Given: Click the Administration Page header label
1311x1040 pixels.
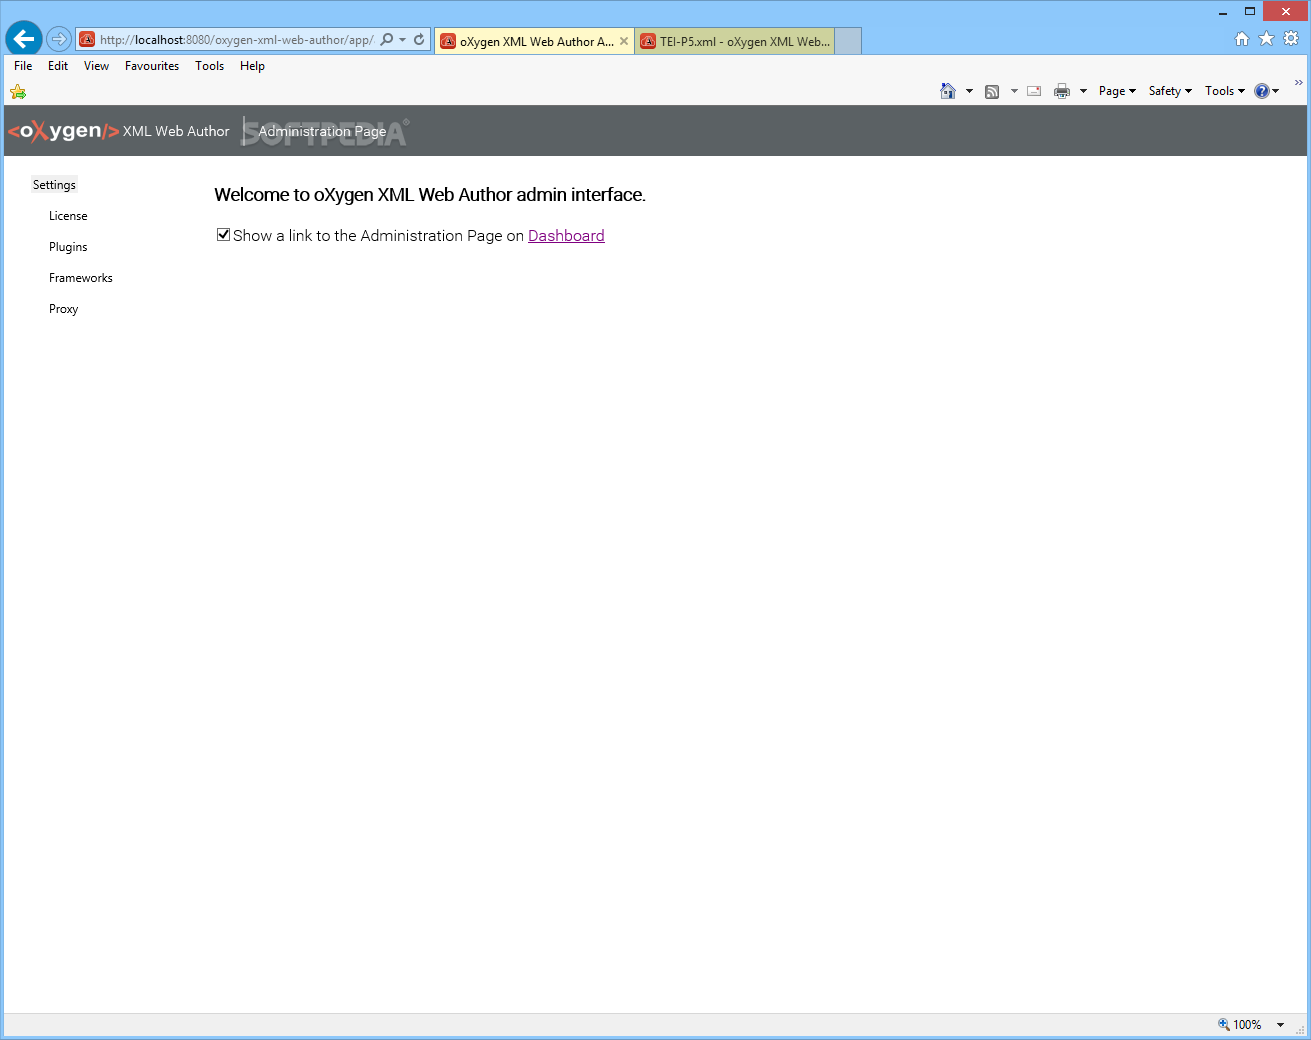Looking at the screenshot, I should 322,132.
